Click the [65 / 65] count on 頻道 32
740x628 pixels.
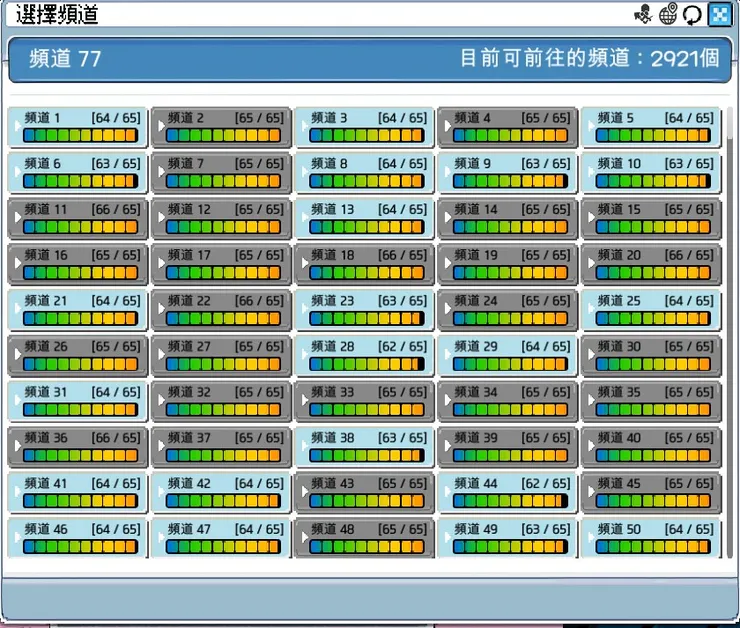point(259,393)
